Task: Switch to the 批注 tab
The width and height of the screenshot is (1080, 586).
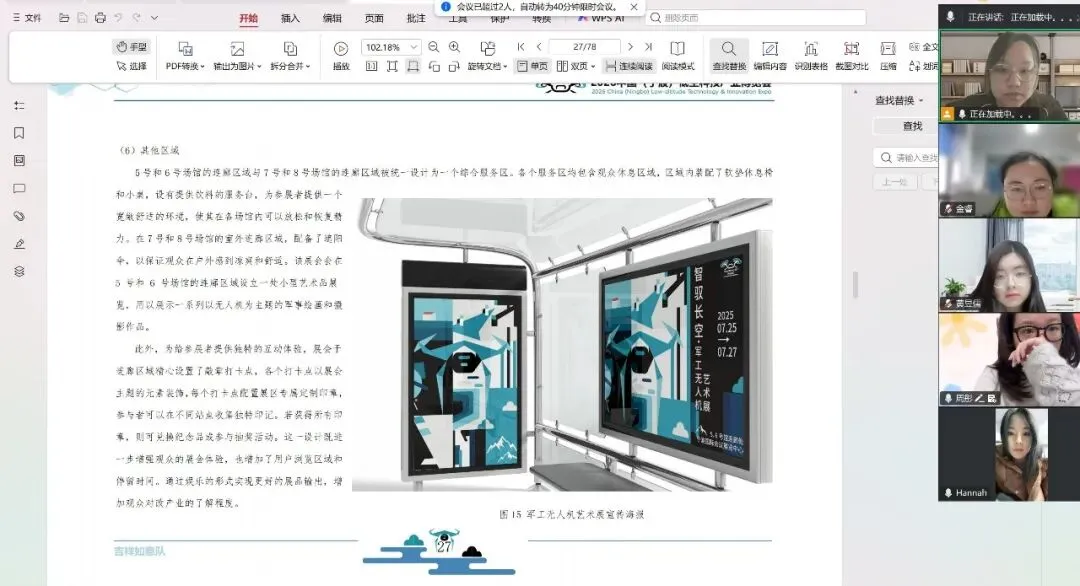Action: (x=416, y=19)
